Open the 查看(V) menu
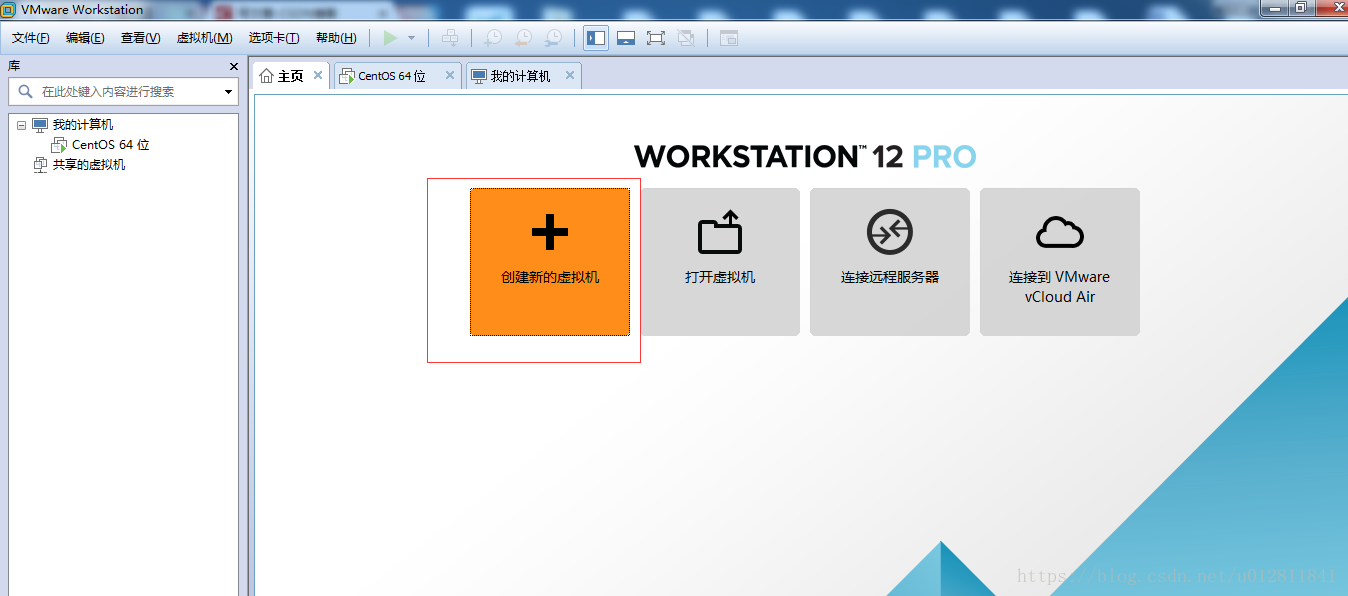 (x=140, y=38)
